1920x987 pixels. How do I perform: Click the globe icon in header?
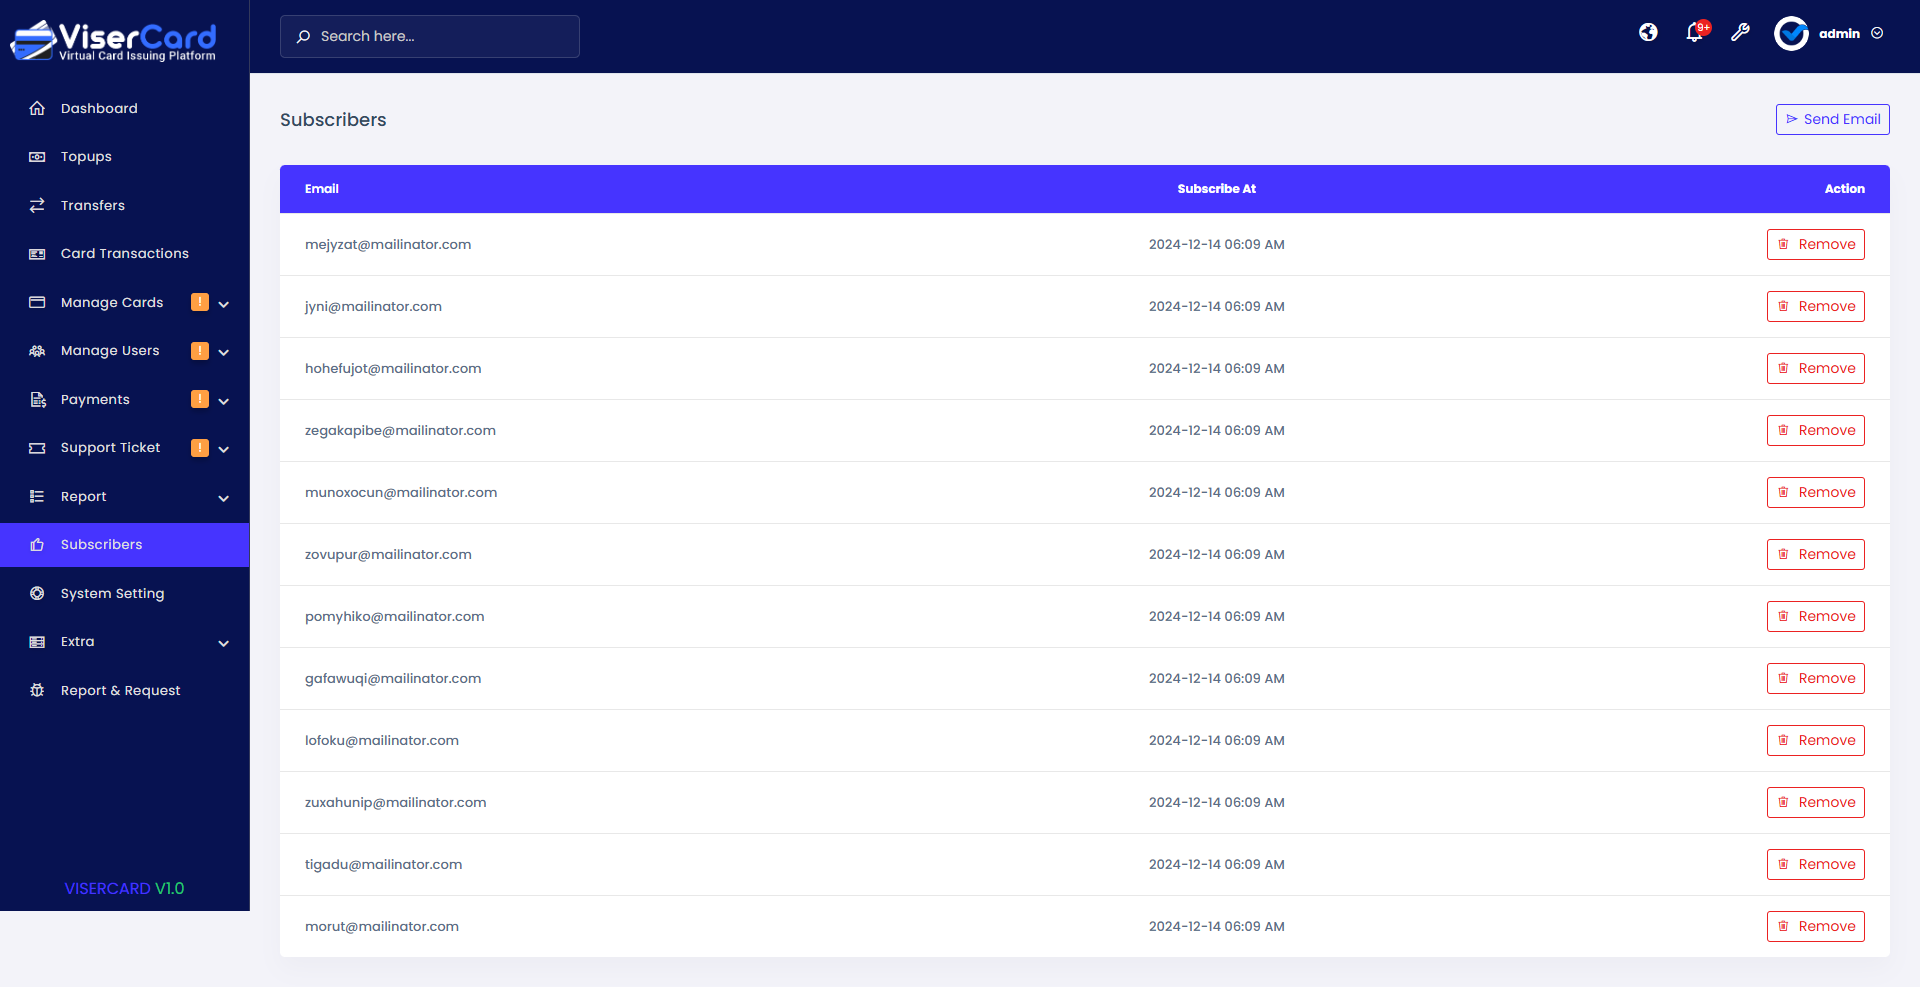click(x=1648, y=33)
